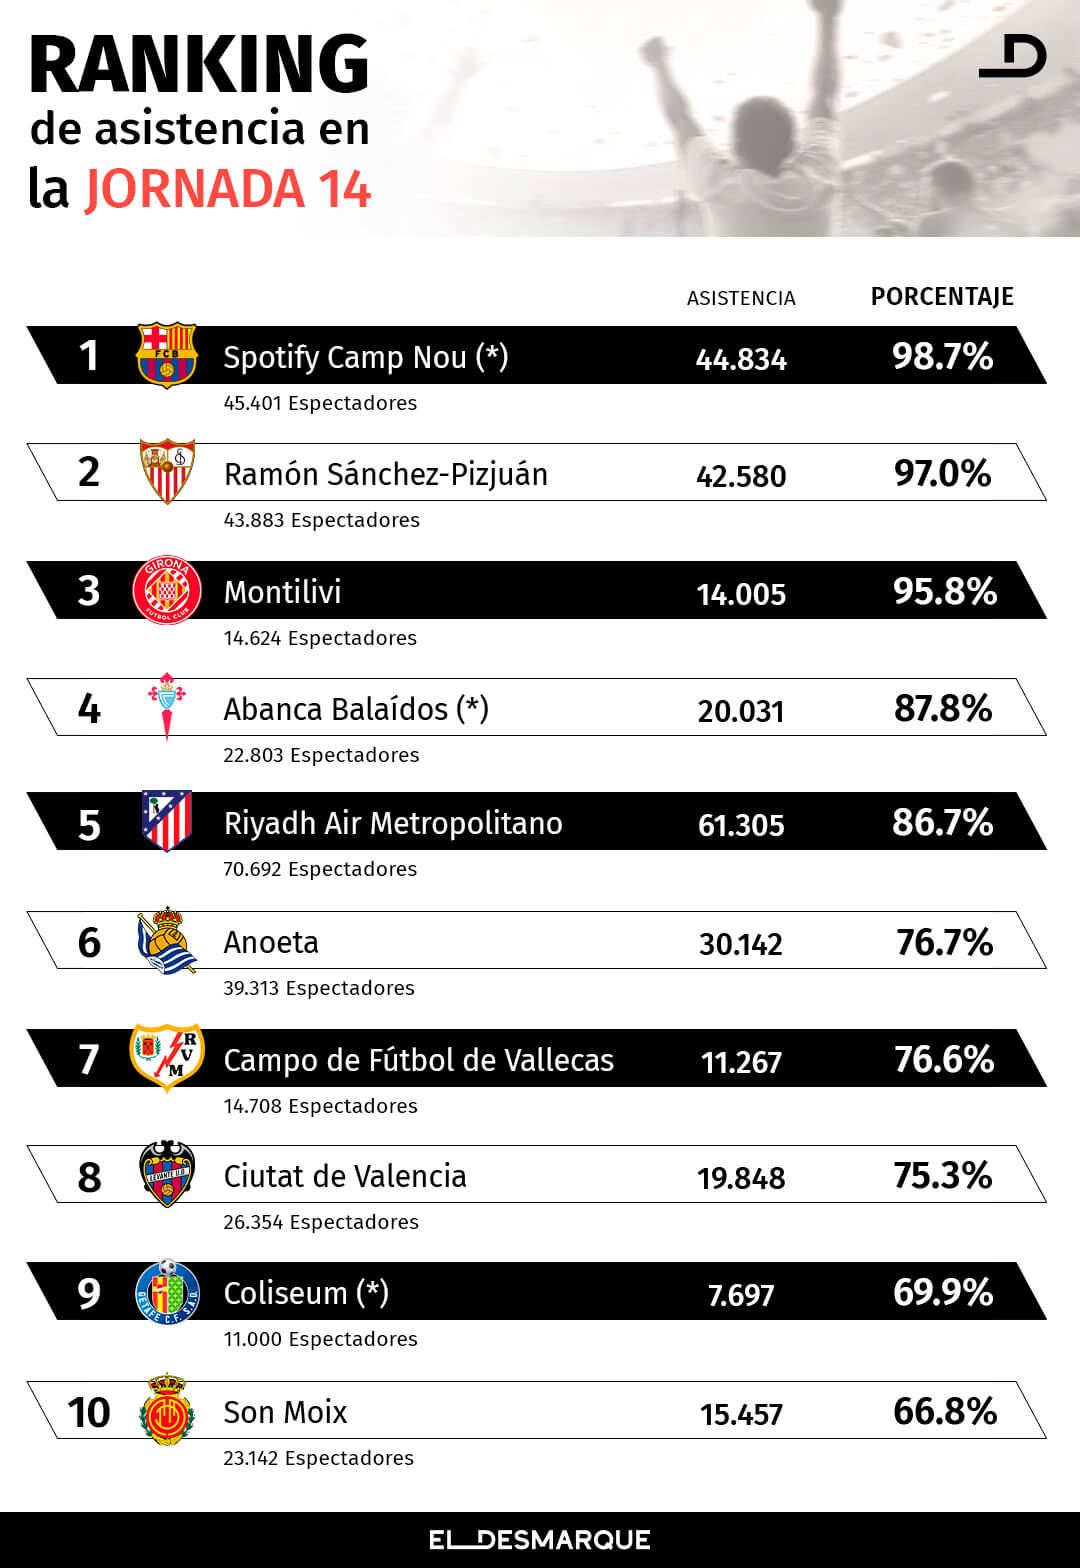Select the Getafe CF badge
Screen dimensions: 1080x1568
tap(167, 1291)
